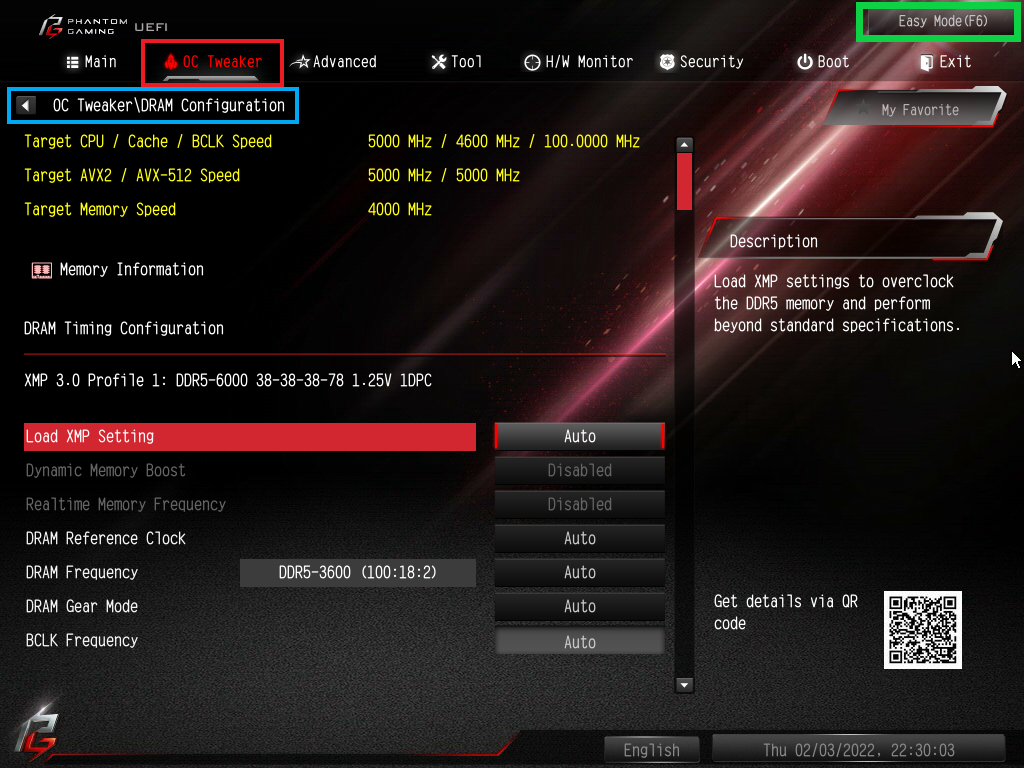The image size is (1024, 768).
Task: Click the Easy Mode (F6) button
Action: 943,22
